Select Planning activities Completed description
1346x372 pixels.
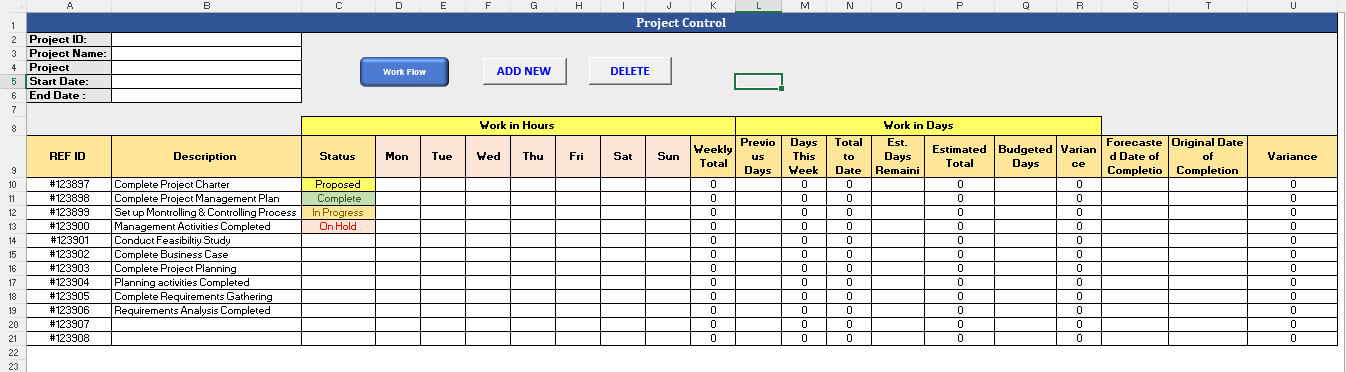pyautogui.click(x=206, y=282)
